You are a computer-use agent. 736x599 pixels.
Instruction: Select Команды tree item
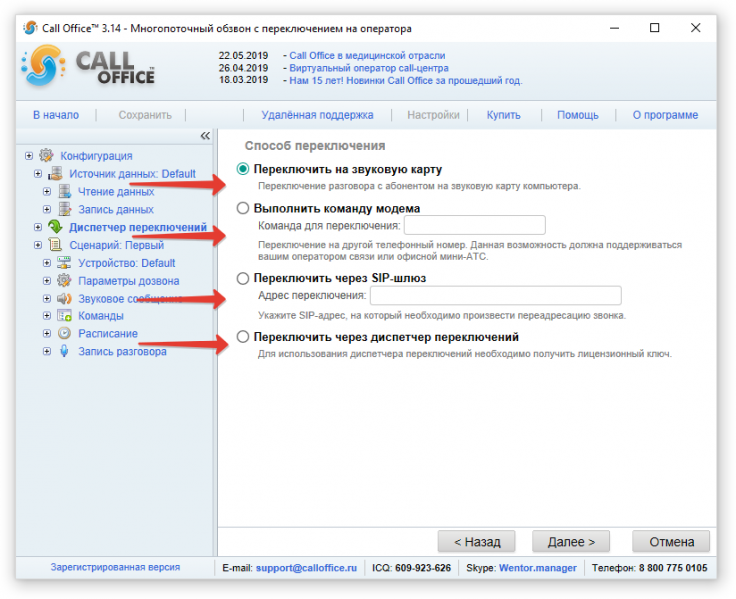click(101, 315)
